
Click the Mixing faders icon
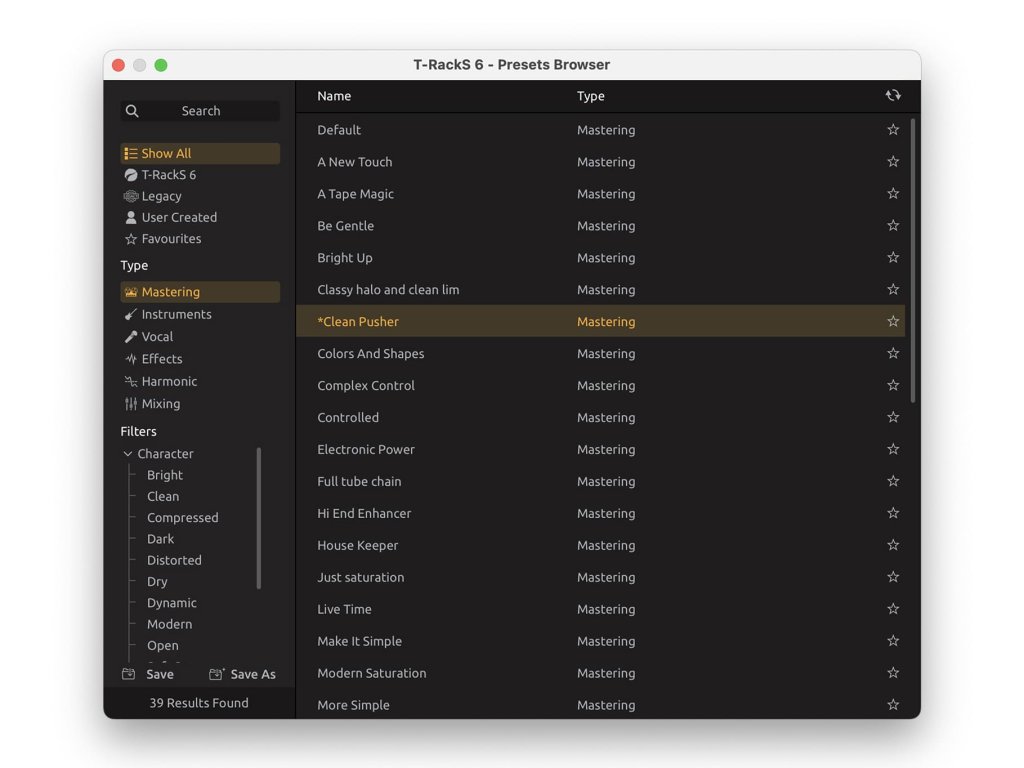(131, 404)
